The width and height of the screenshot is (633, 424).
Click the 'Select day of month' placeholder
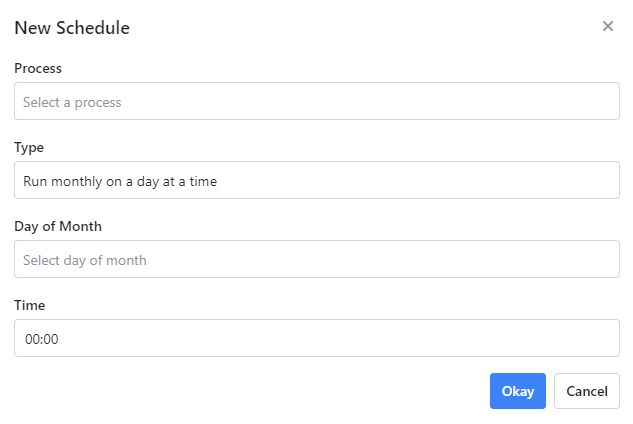85,260
